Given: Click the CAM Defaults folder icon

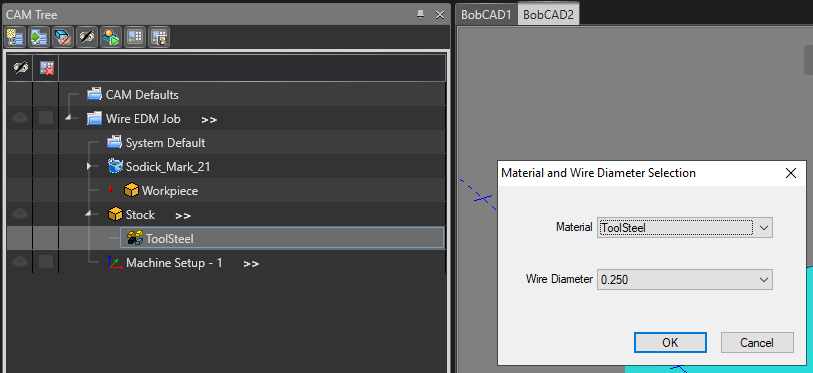Looking at the screenshot, I should 94,94.
